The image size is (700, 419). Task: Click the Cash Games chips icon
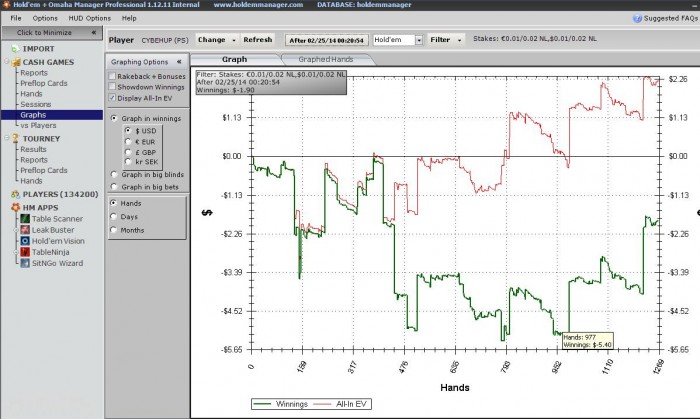(x=16, y=62)
